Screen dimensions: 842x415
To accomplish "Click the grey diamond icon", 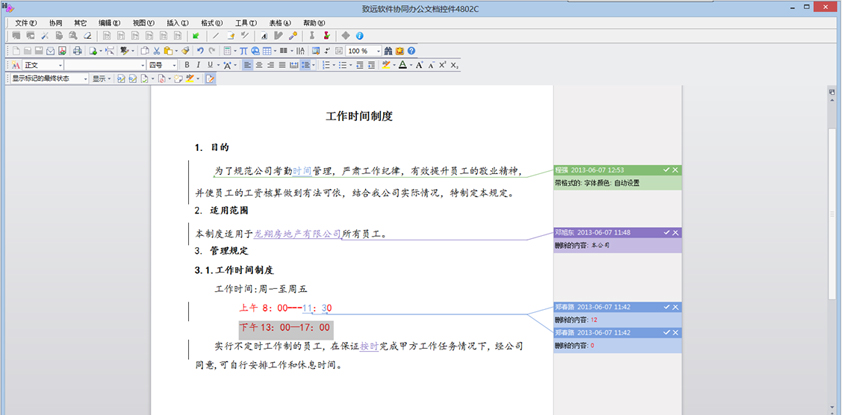I will (x=345, y=35).
